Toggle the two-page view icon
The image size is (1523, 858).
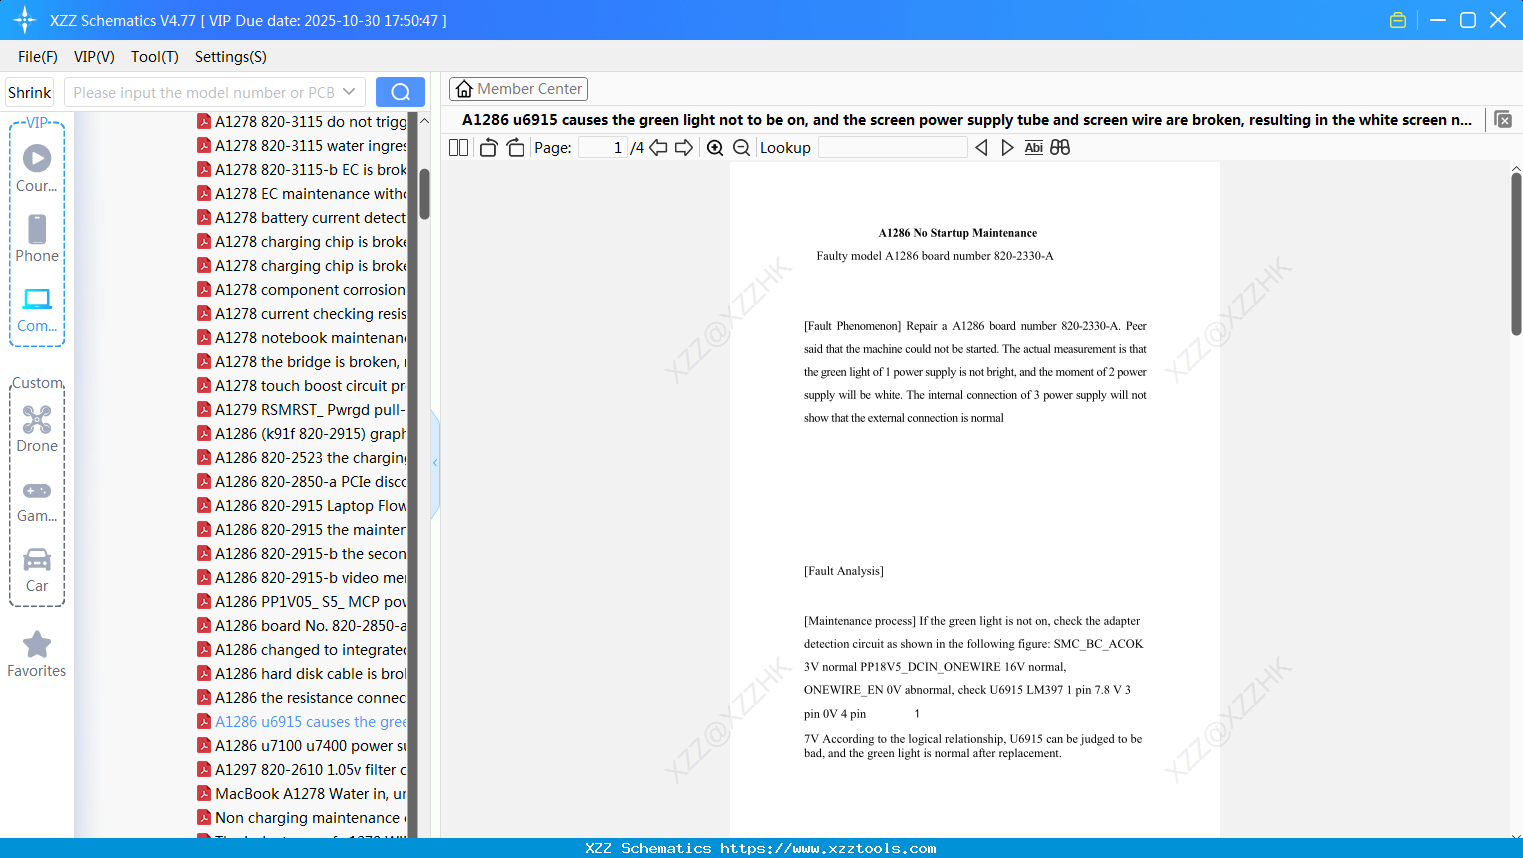click(x=459, y=147)
